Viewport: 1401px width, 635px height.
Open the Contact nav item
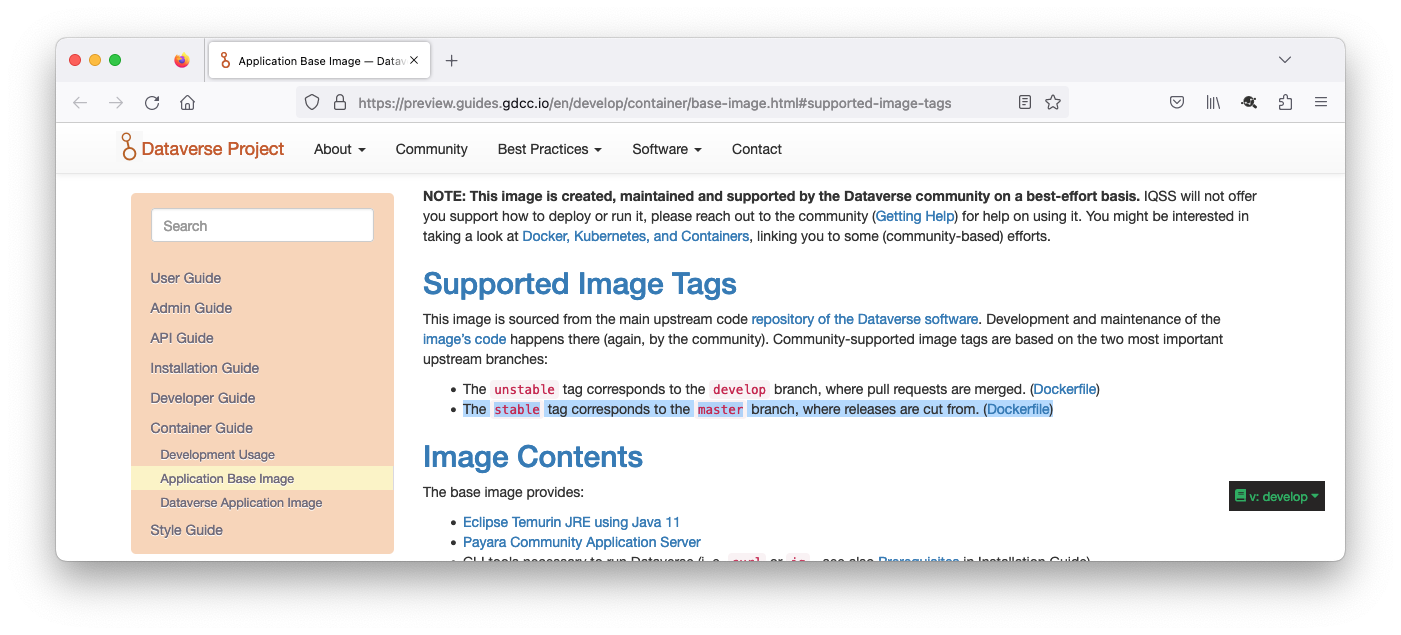click(757, 149)
